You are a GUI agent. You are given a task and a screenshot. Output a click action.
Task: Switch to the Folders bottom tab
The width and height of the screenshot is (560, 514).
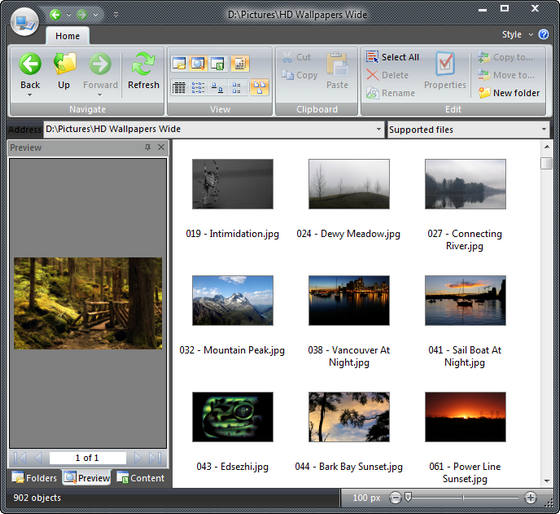point(34,478)
